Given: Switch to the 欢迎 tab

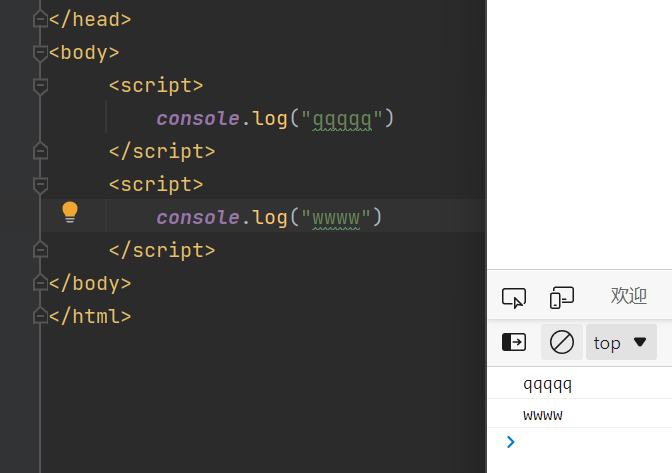Looking at the screenshot, I should 629,296.
